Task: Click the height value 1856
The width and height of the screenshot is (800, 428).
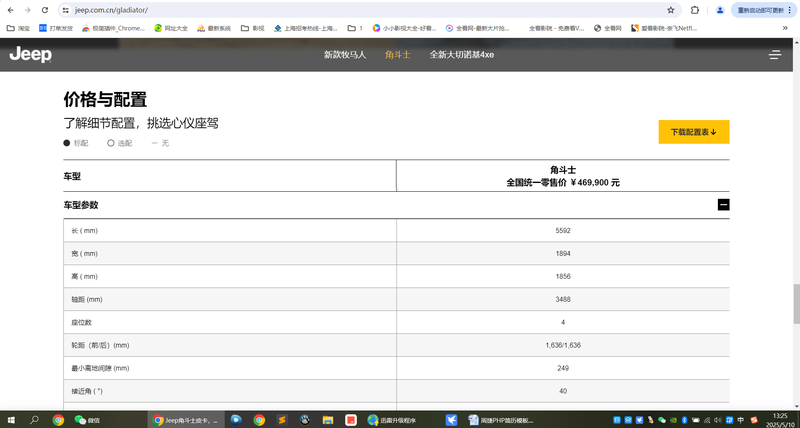Action: (x=563, y=276)
